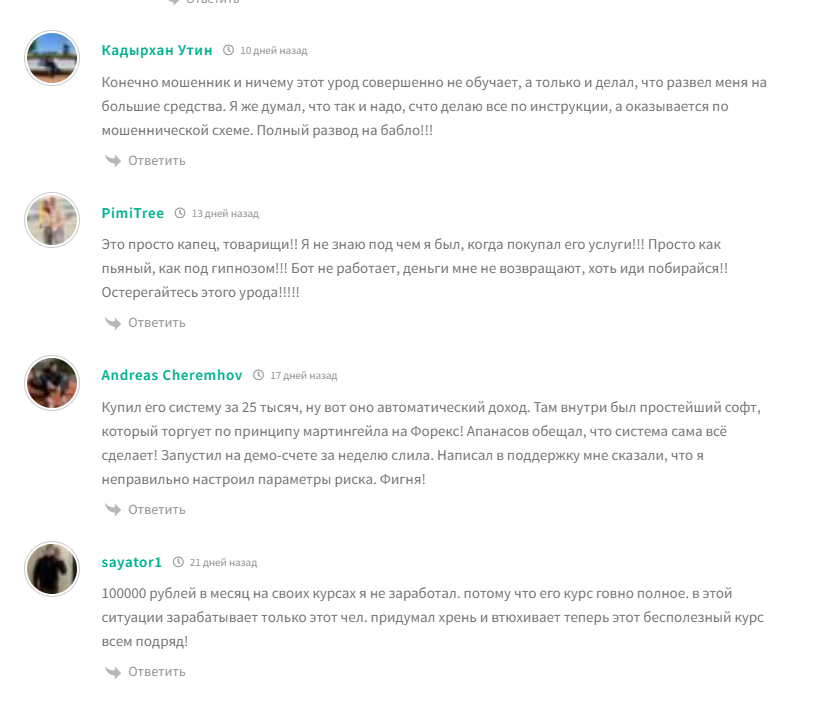Viewport: 827px width, 706px height.
Task: Click clock icon beside '17 дней назад'
Action: tap(259, 375)
